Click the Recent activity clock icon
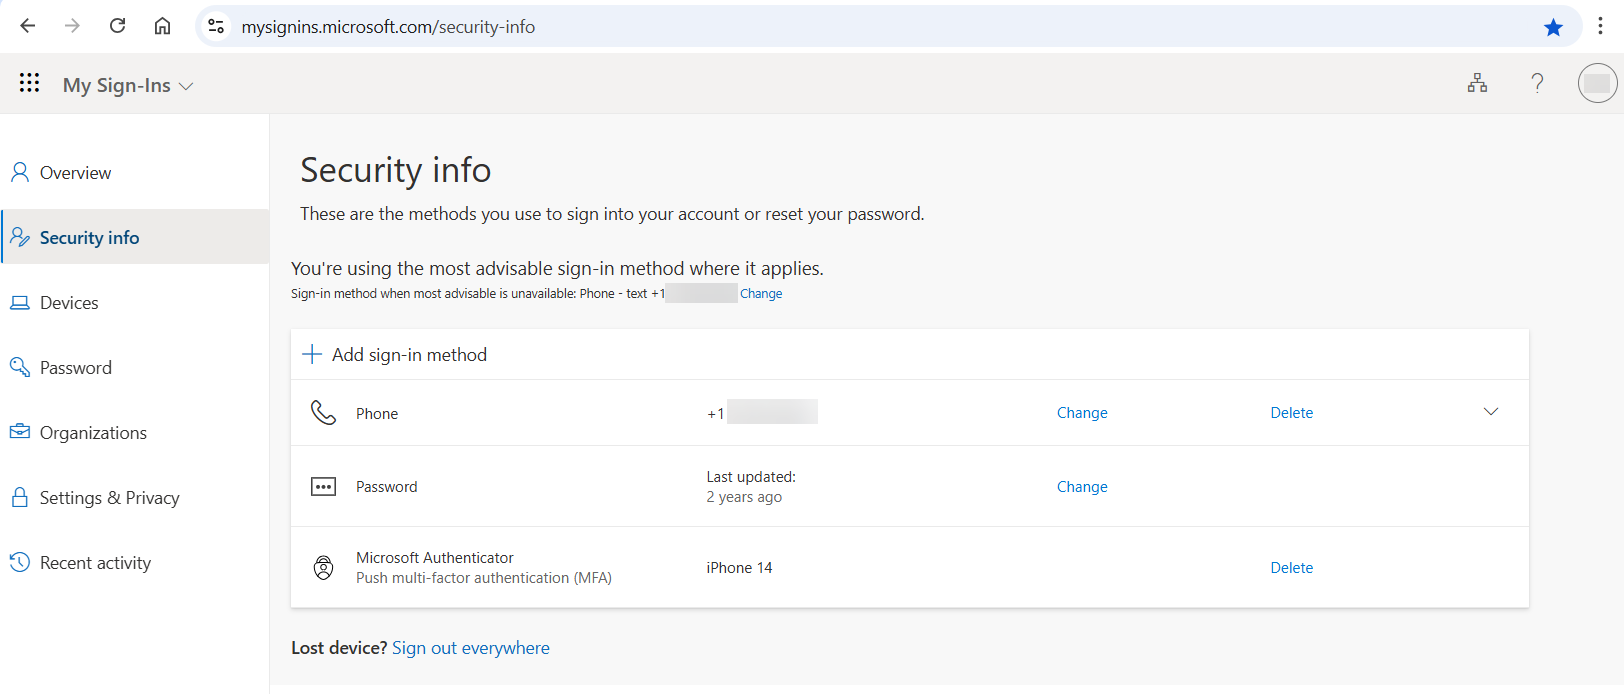Viewport: 1624px width, 694px height. click(19, 562)
